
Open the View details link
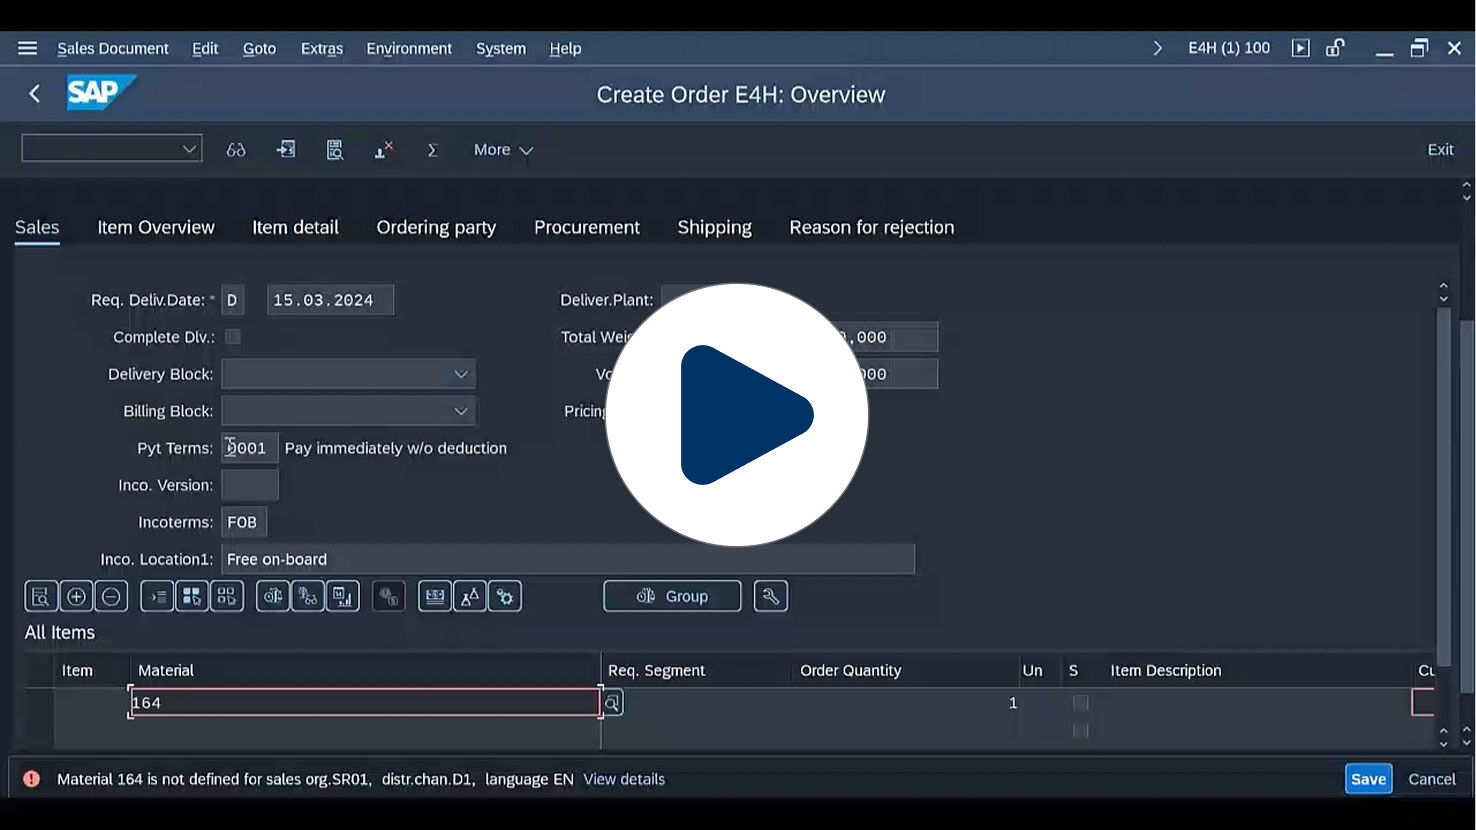point(624,779)
